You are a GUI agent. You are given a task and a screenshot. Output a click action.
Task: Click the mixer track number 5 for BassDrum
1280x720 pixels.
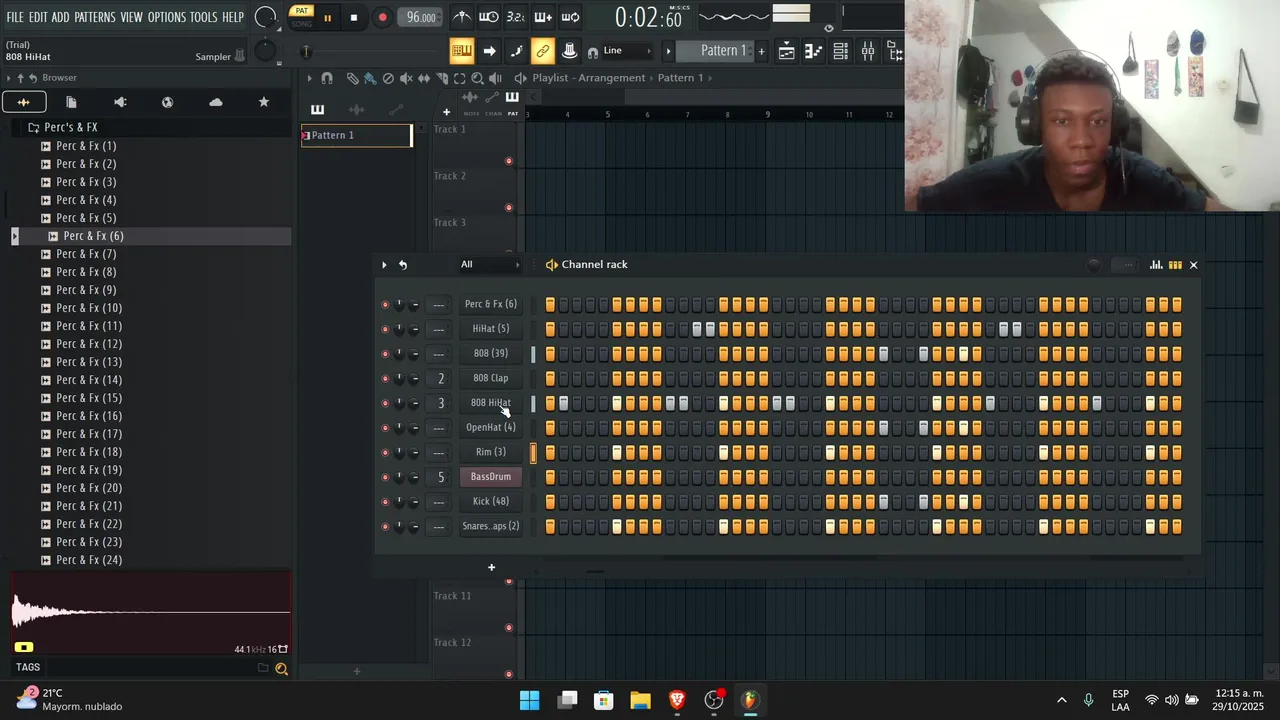click(x=440, y=477)
